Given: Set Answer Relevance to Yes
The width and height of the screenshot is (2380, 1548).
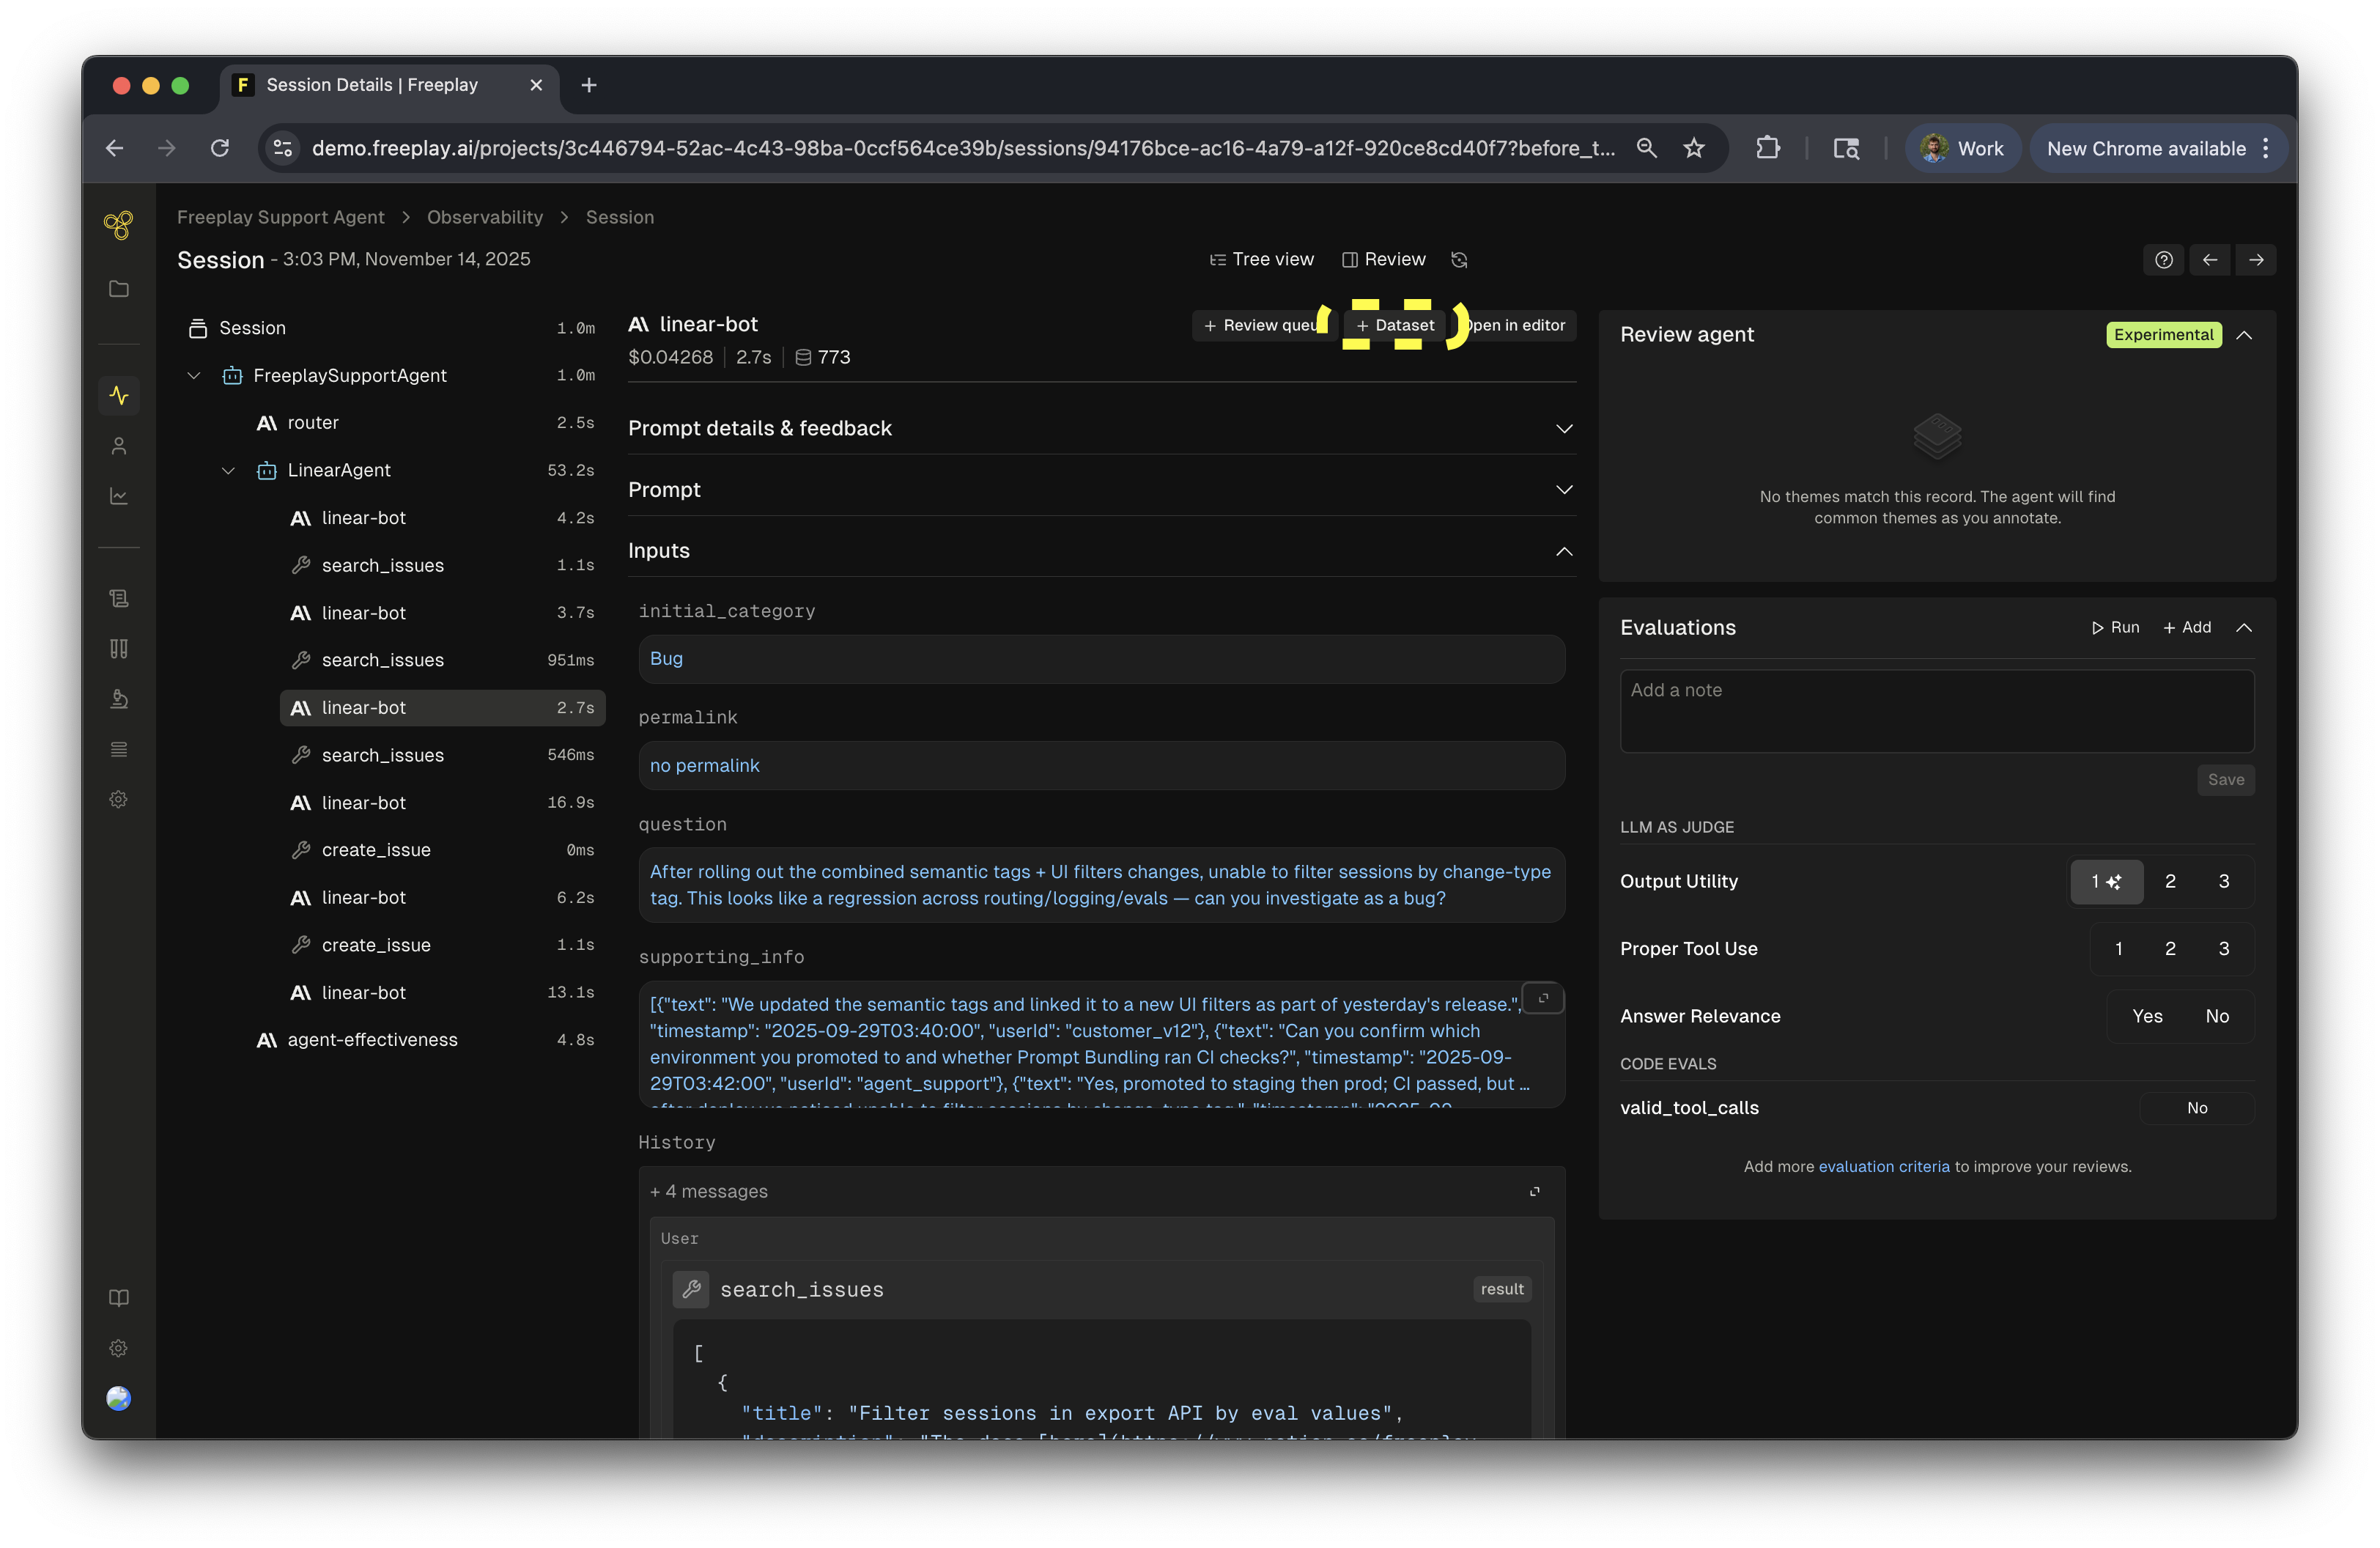Looking at the screenshot, I should click(x=2146, y=1016).
